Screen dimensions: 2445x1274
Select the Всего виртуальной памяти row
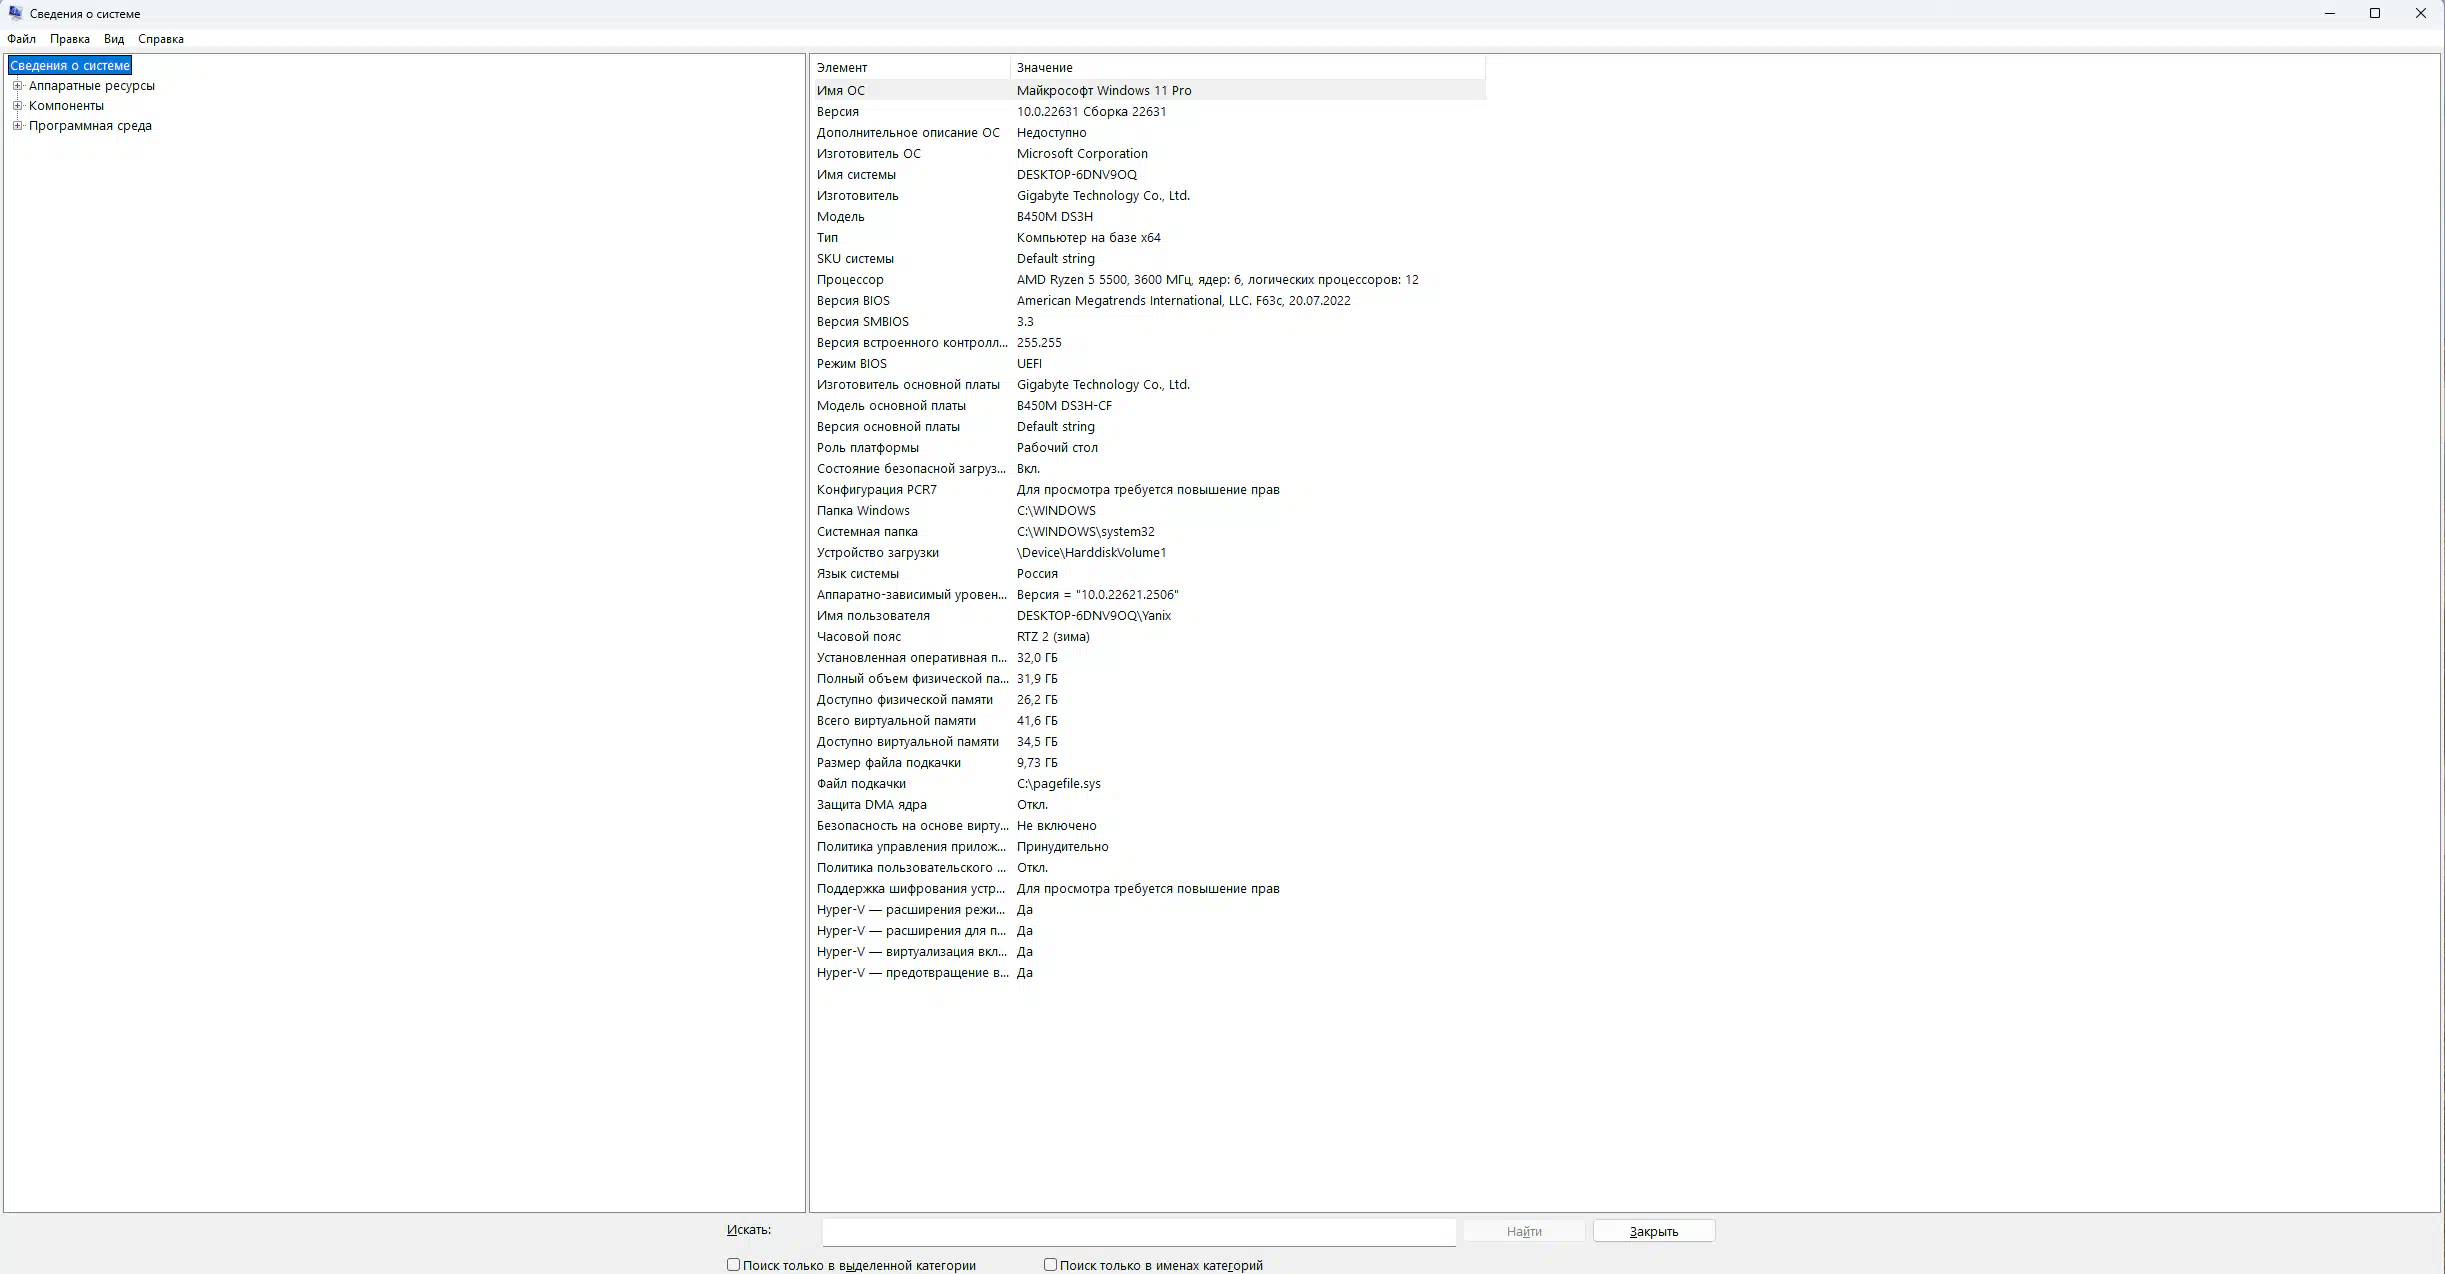tap(1148, 720)
